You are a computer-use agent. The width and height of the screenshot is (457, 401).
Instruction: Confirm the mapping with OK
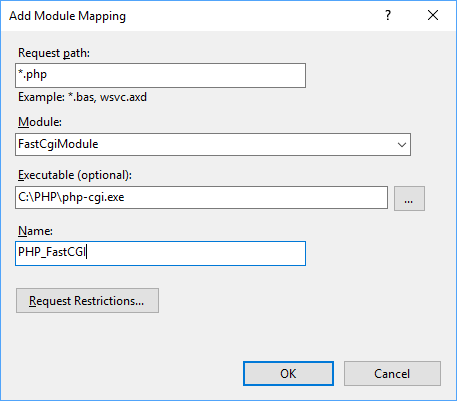tap(288, 373)
